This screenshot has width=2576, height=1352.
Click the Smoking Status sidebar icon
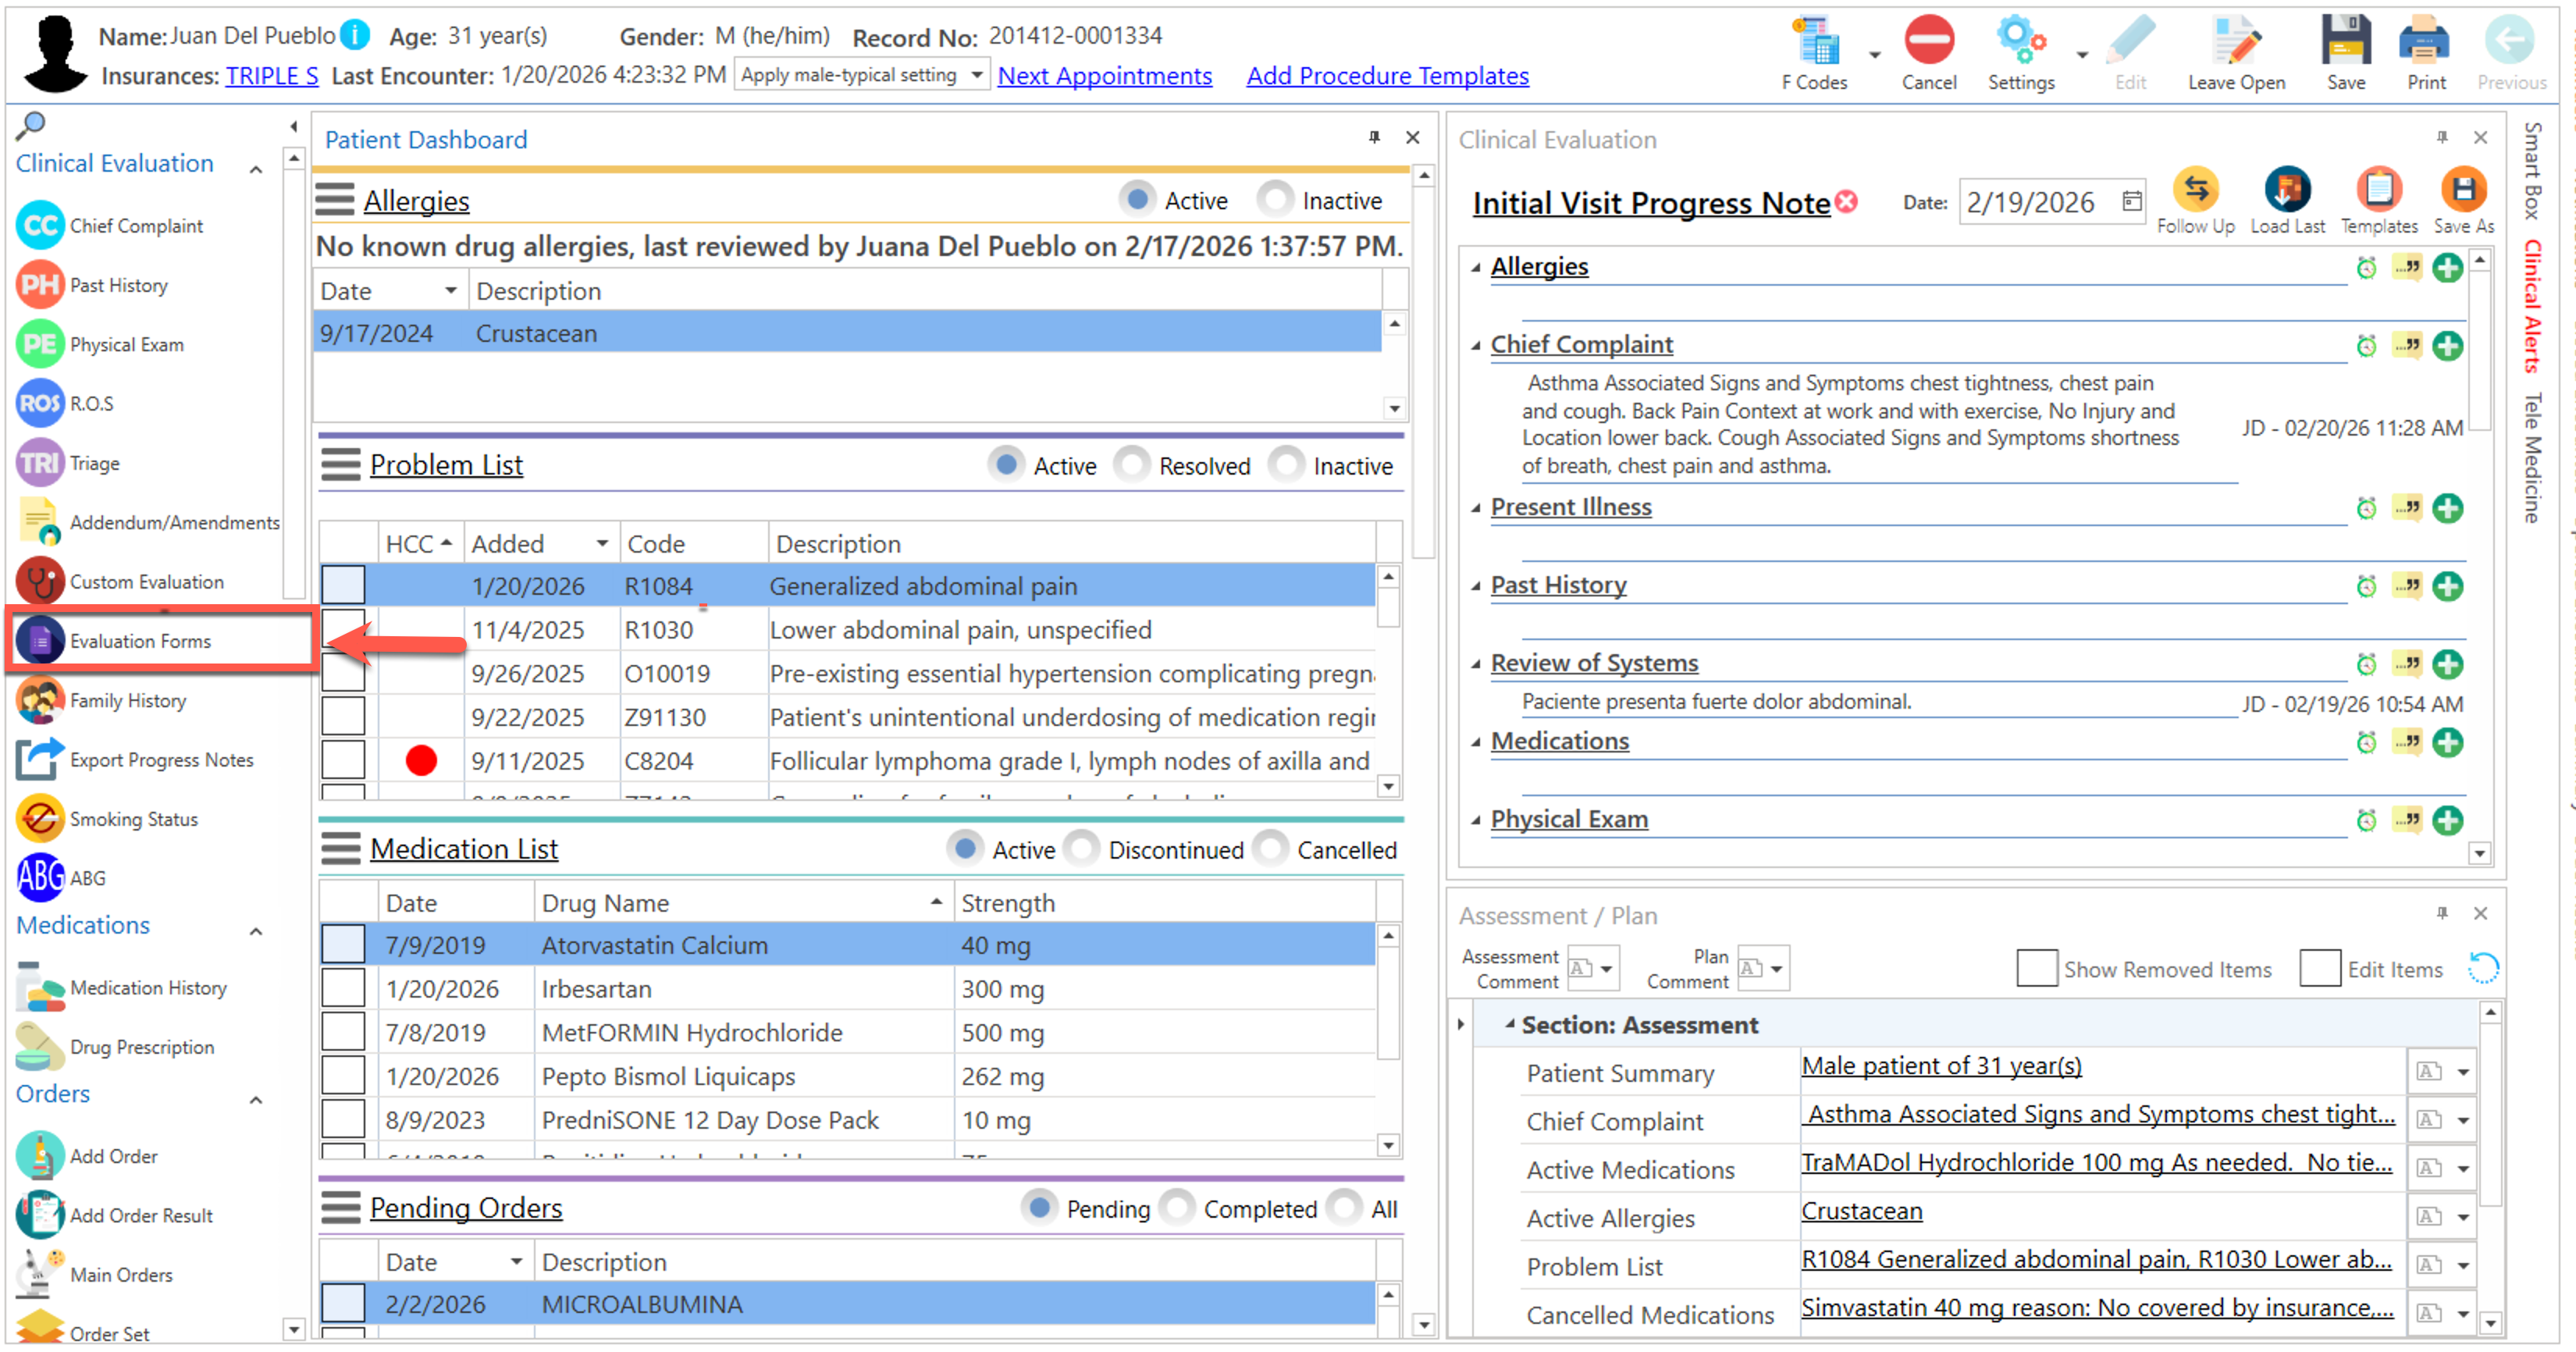40,819
